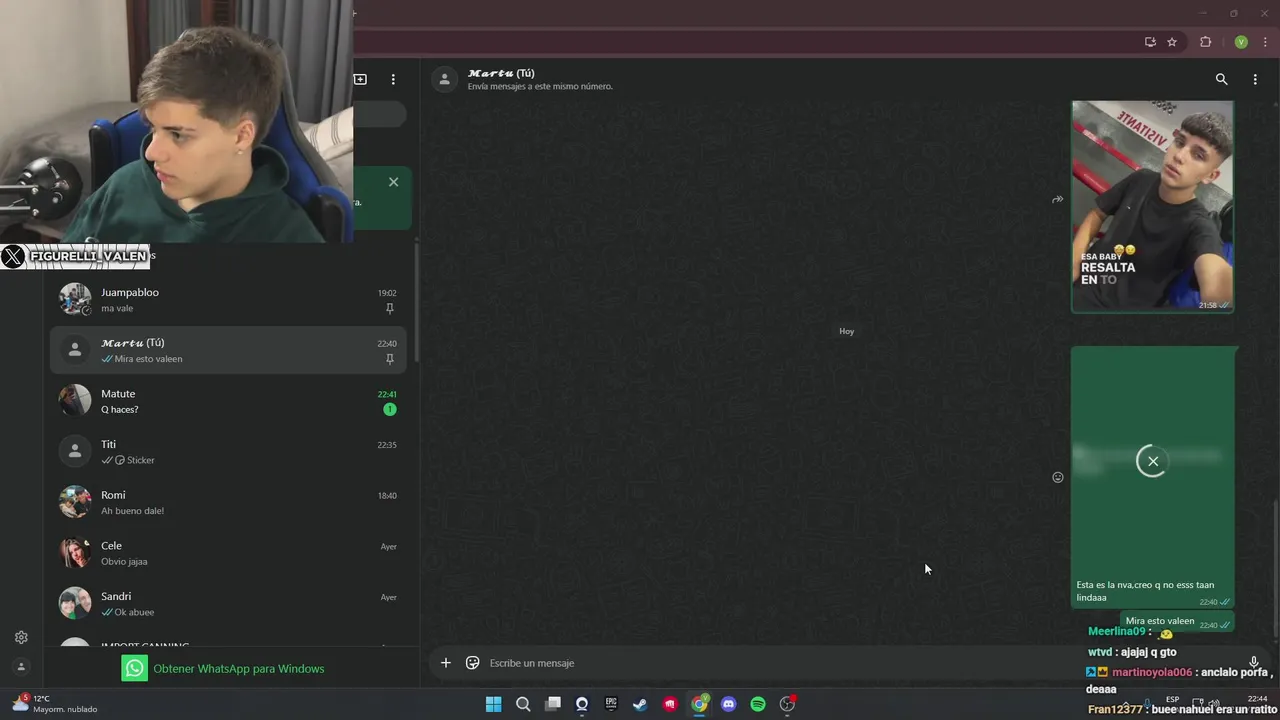Click the new chat icon above the chat list
The width and height of the screenshot is (1280, 720).
pos(360,79)
